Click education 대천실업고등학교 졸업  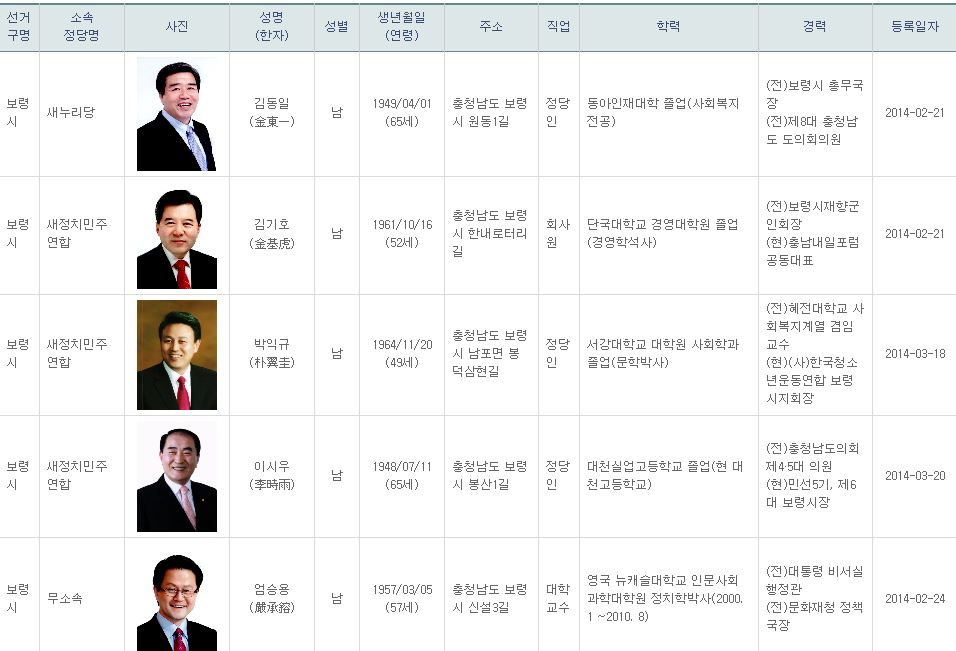tap(665, 475)
